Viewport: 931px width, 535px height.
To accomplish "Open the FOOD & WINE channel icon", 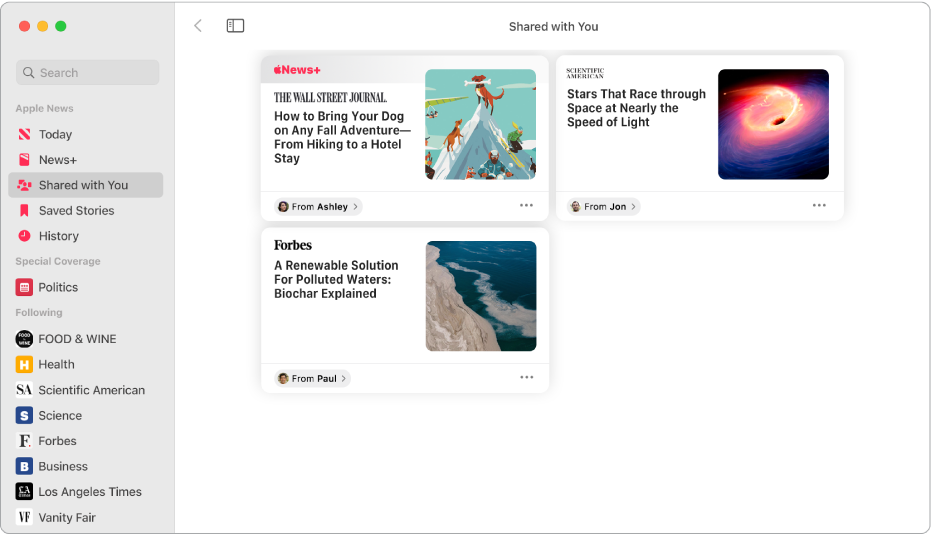I will [x=24, y=339].
